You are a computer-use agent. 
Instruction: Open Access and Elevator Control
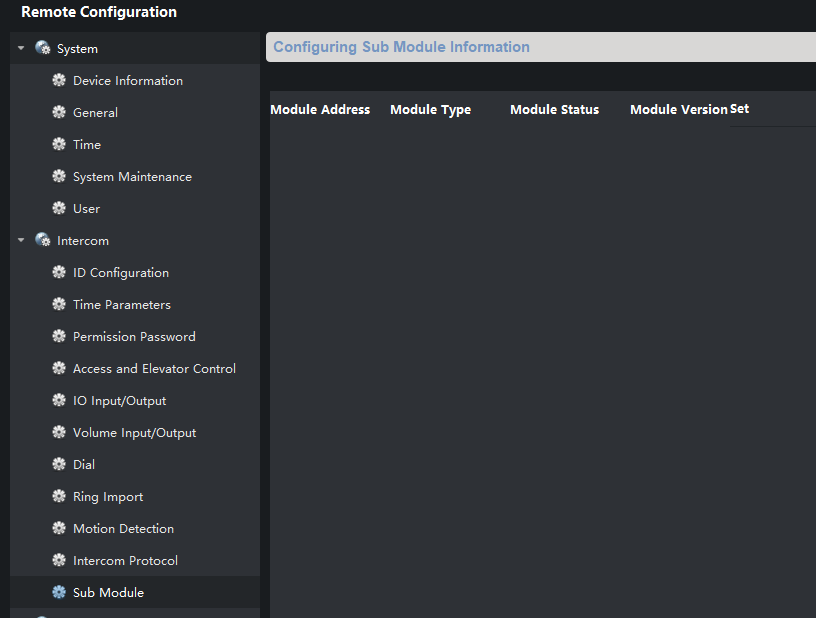(154, 369)
